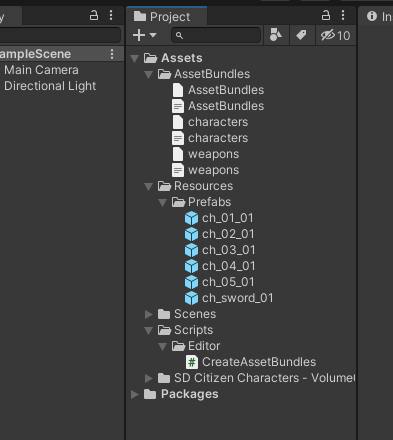Expand the Packages folder arrow

[x=135, y=394]
